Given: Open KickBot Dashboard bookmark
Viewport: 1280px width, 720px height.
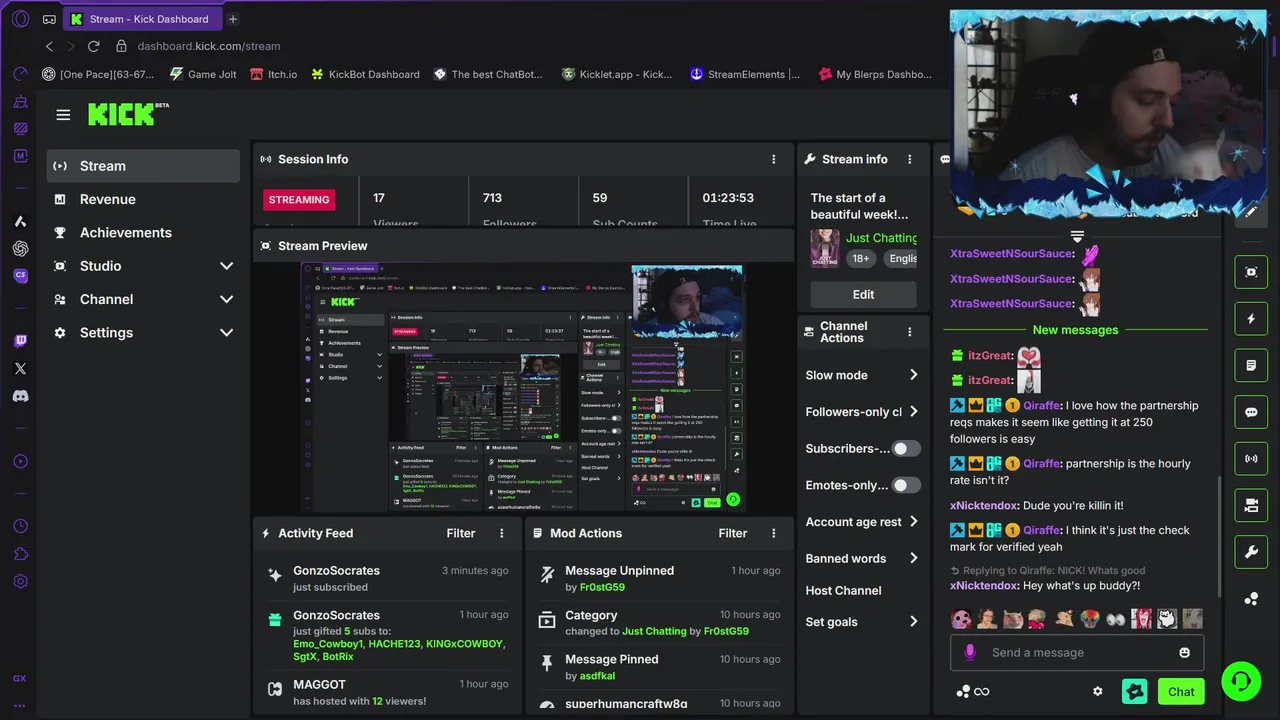Looking at the screenshot, I should 365,74.
